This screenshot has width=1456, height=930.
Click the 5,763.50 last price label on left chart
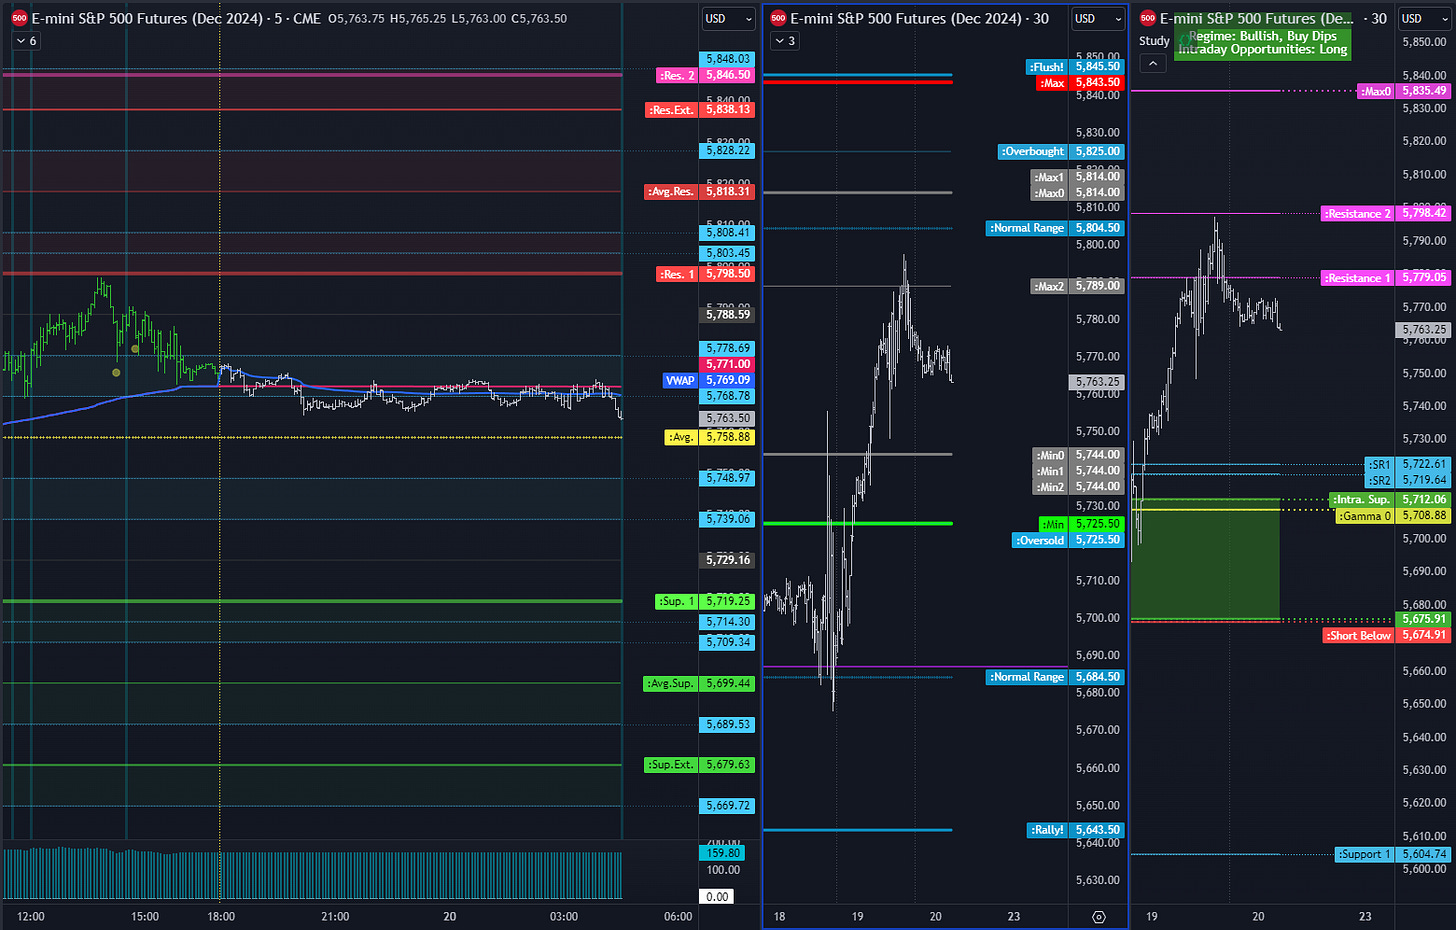click(x=727, y=418)
